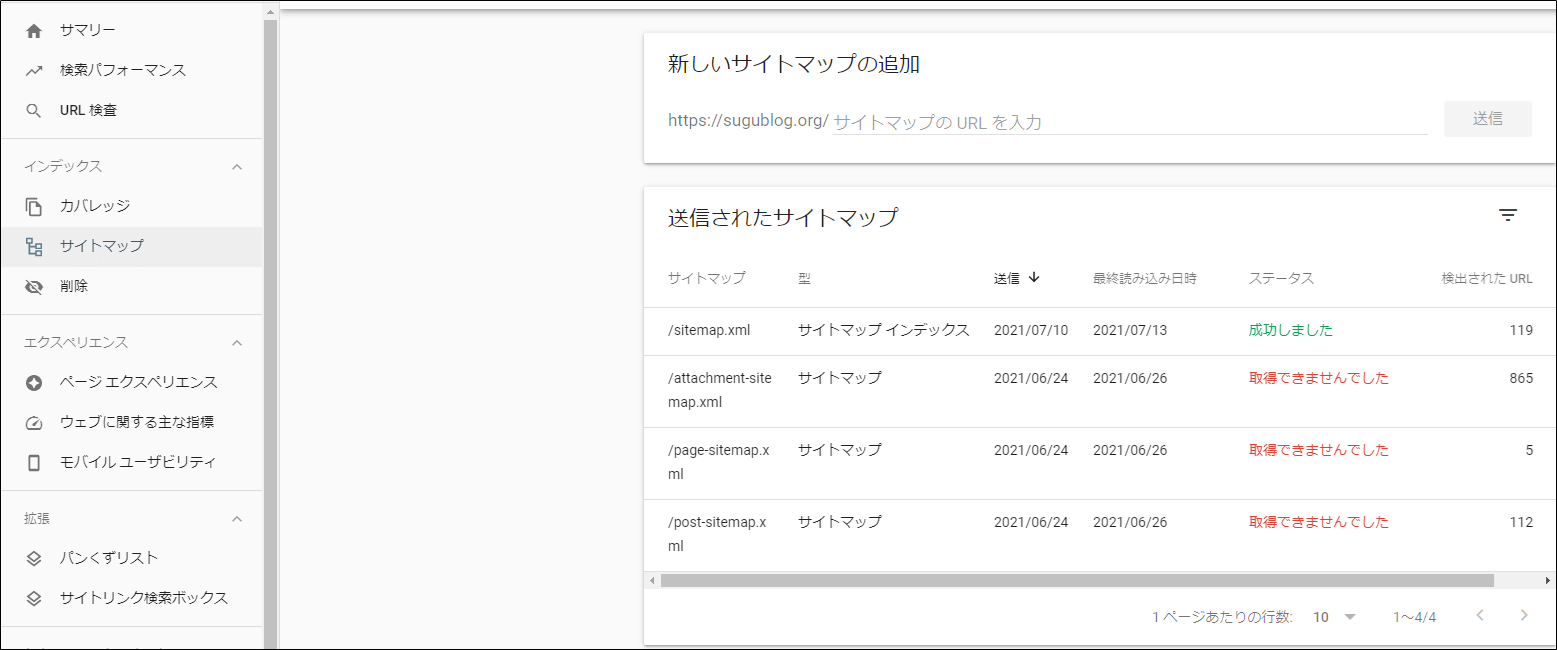Click the home icon beside サマリー

click(34, 31)
